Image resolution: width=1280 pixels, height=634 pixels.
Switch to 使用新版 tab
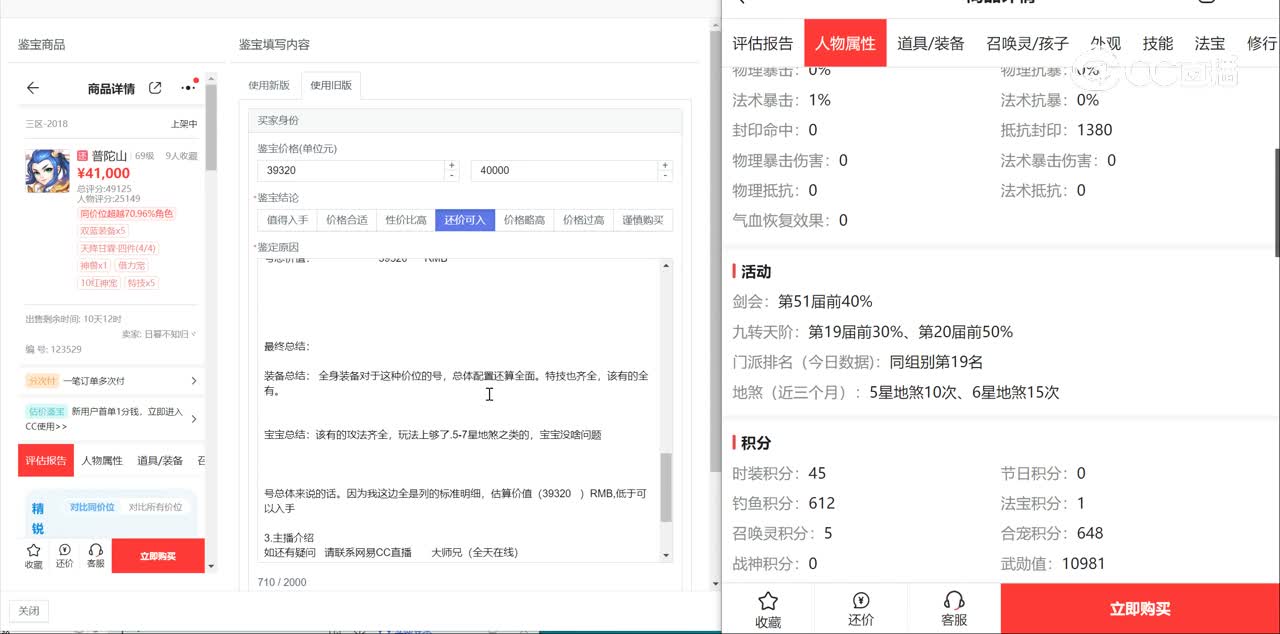coord(269,86)
